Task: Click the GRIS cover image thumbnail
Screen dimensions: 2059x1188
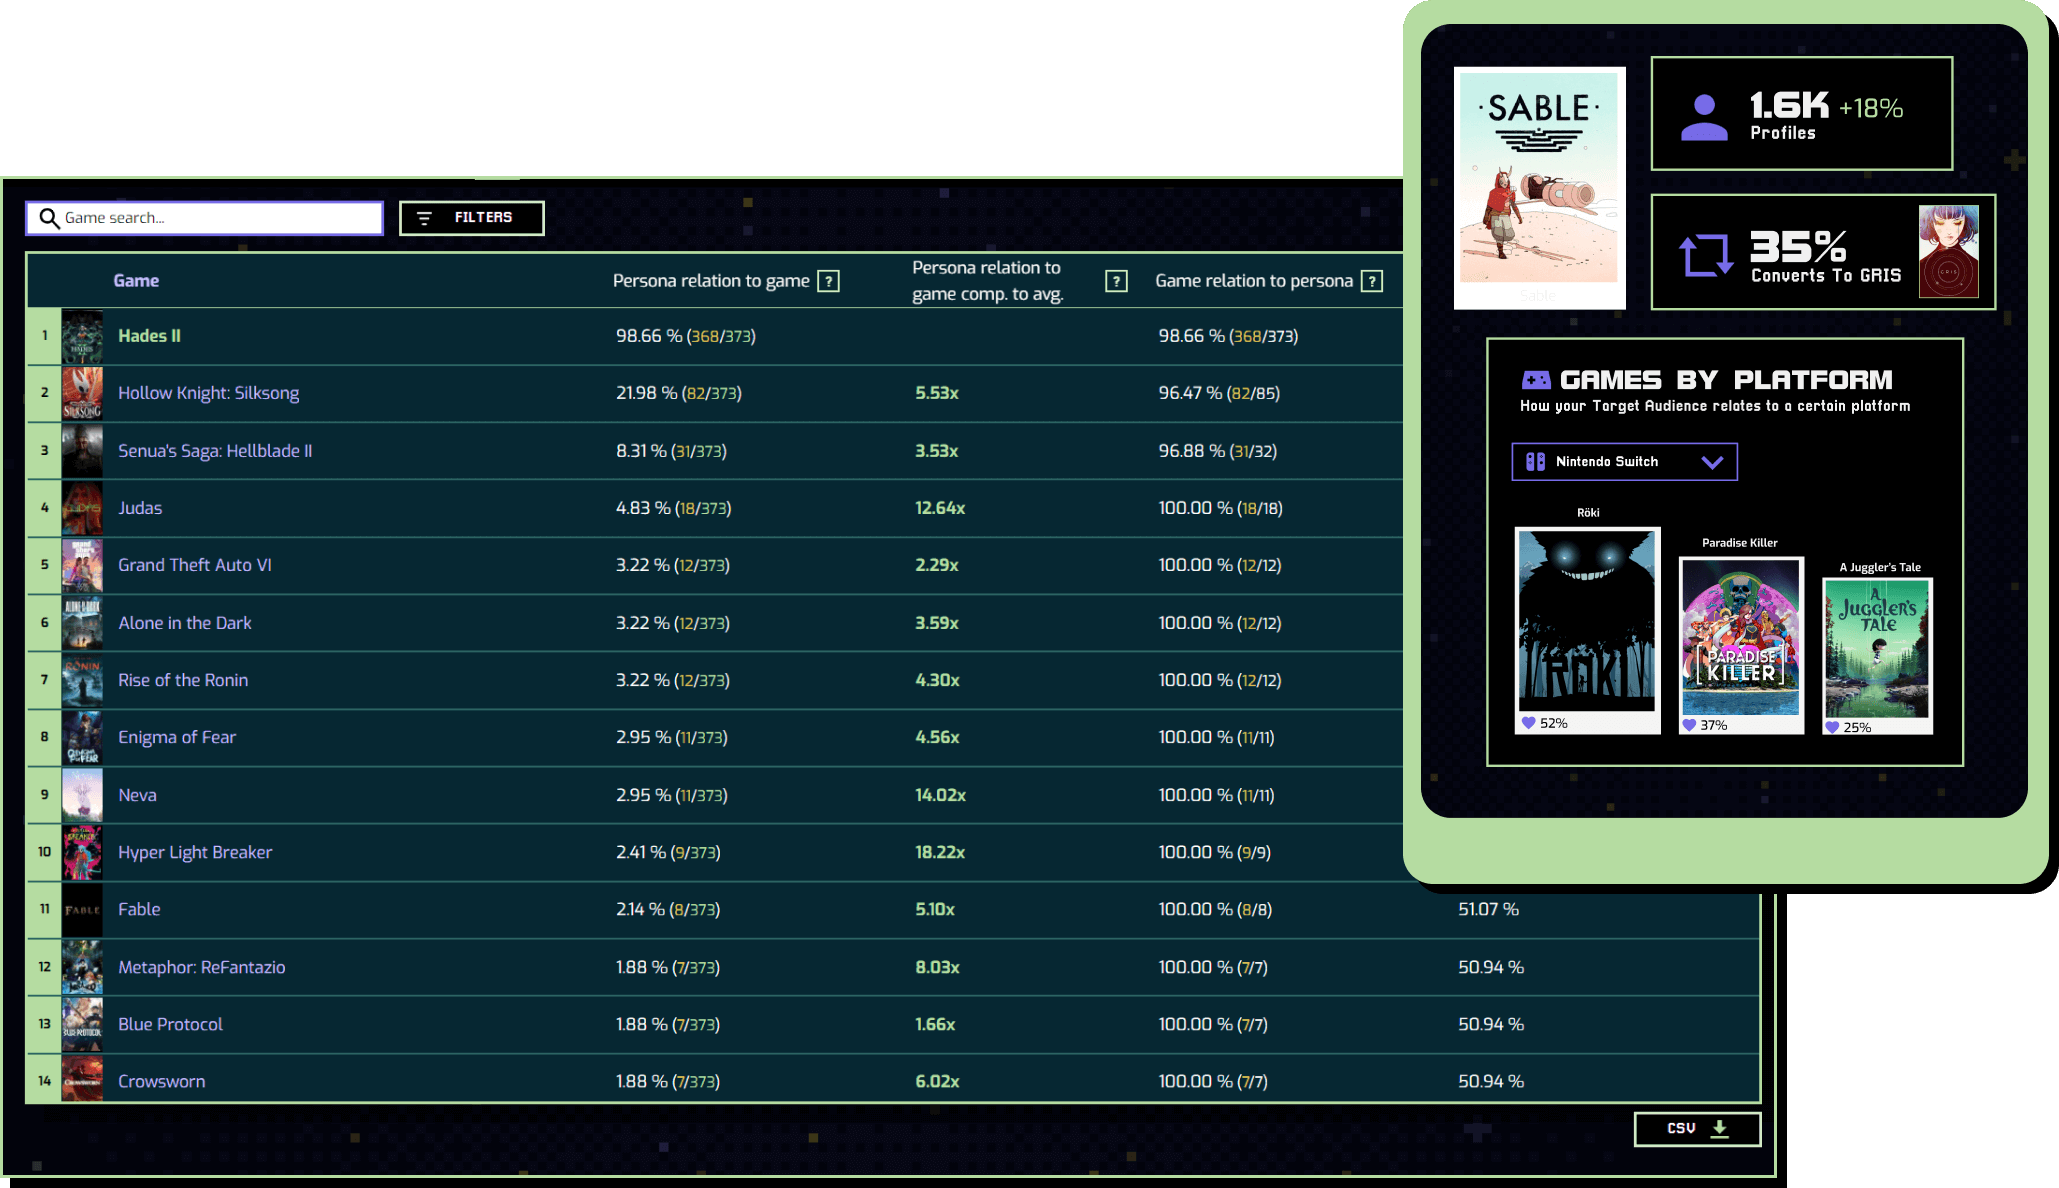Action: coord(1947,251)
